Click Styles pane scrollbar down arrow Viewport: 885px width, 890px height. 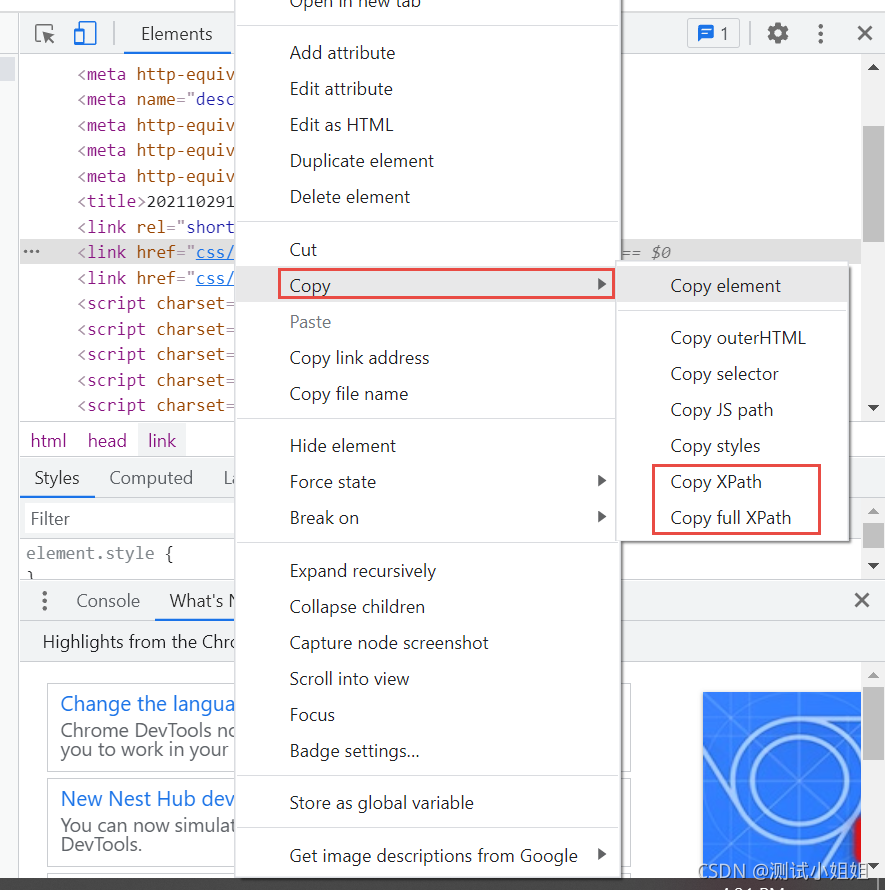click(873, 566)
